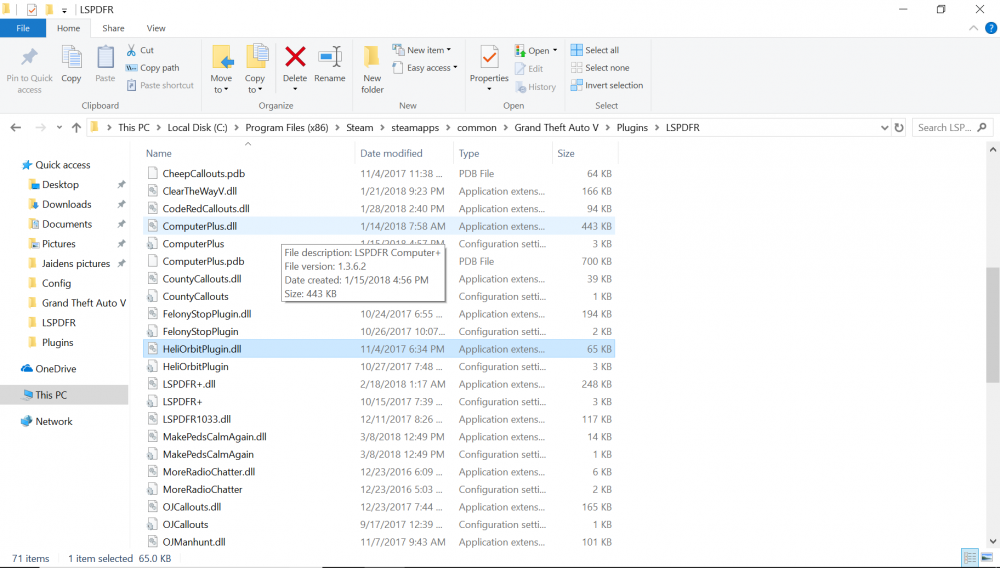This screenshot has height=568, width=1000.
Task: Click Plugins in the address breadcrumb
Action: [631, 128]
